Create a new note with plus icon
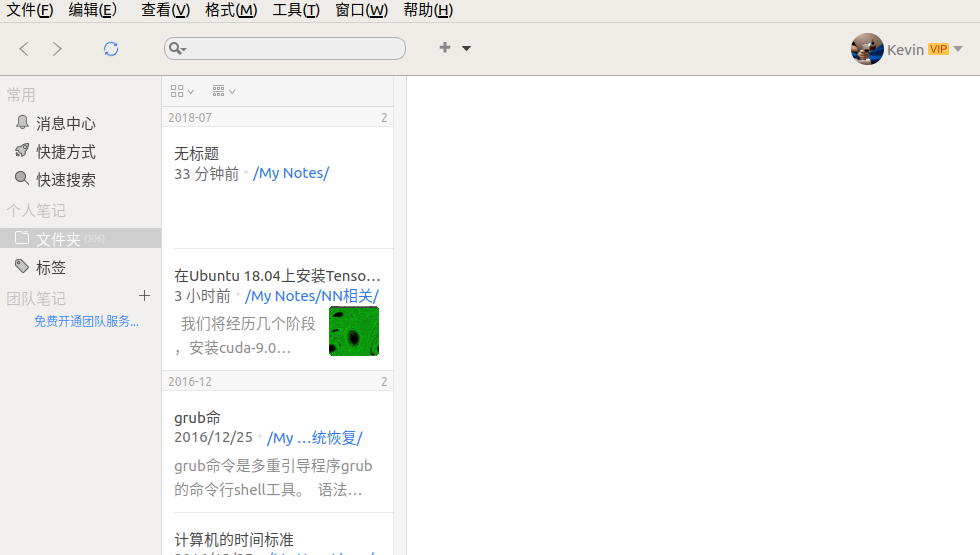 click(x=445, y=48)
